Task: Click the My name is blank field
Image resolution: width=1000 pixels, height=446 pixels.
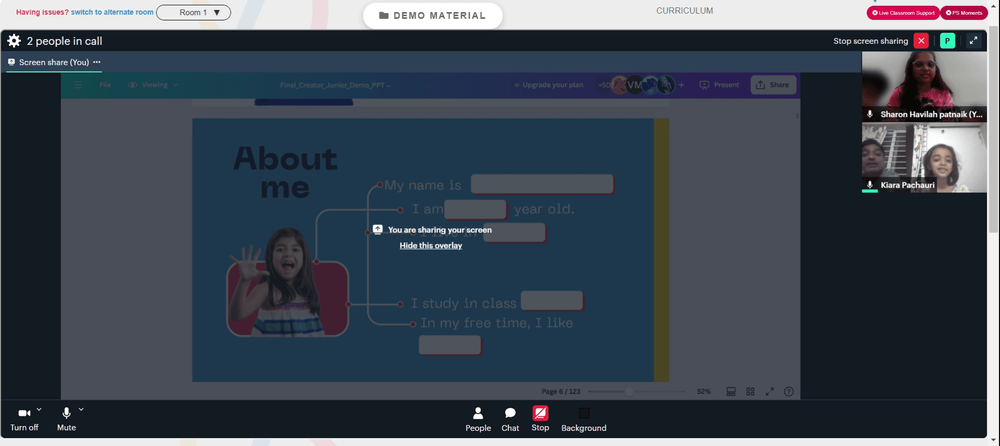Action: (542, 184)
